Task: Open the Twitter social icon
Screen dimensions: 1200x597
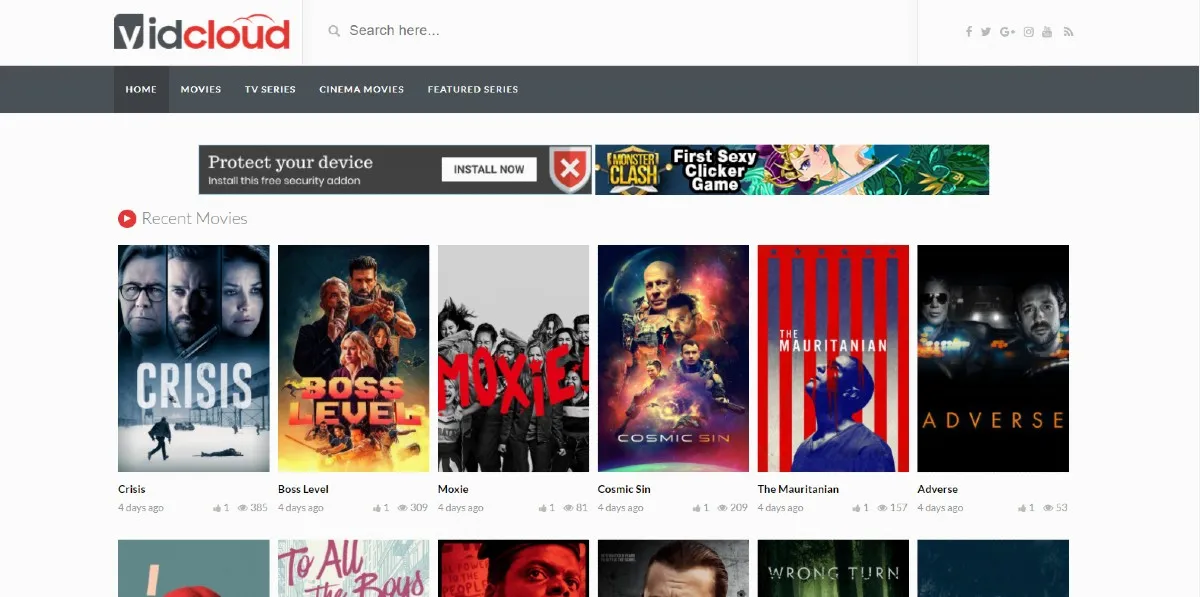Action: pyautogui.click(x=986, y=32)
